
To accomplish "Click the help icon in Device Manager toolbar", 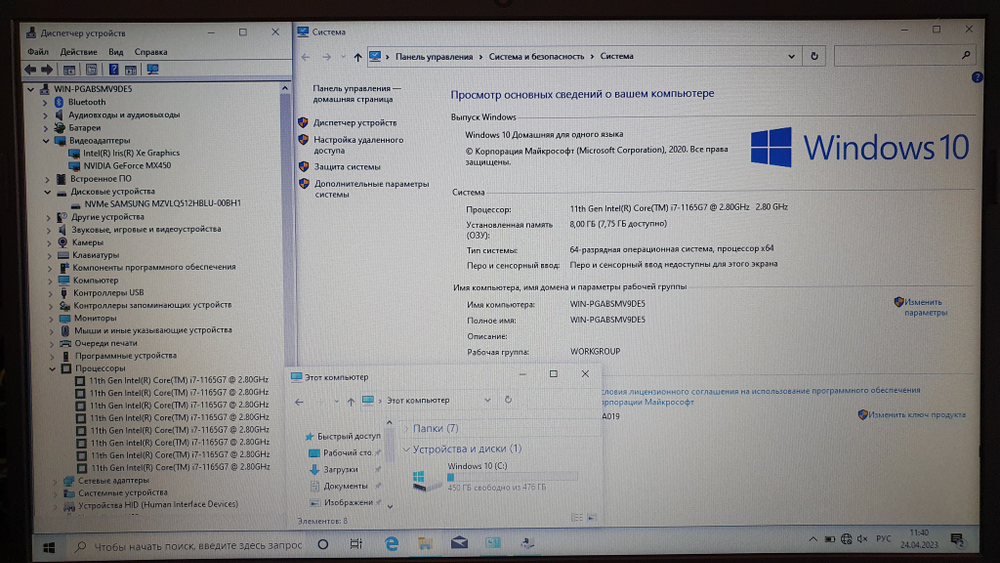I will 114,69.
